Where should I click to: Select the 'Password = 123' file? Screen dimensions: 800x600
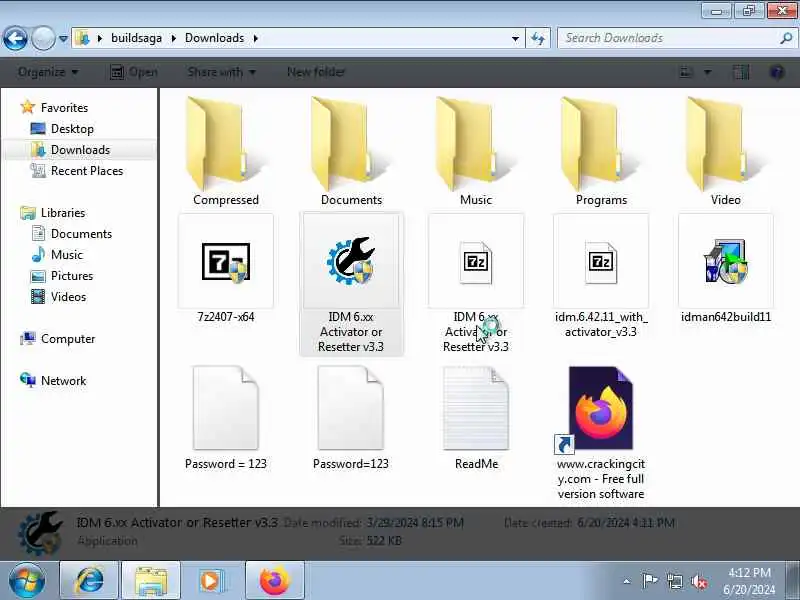(226, 418)
